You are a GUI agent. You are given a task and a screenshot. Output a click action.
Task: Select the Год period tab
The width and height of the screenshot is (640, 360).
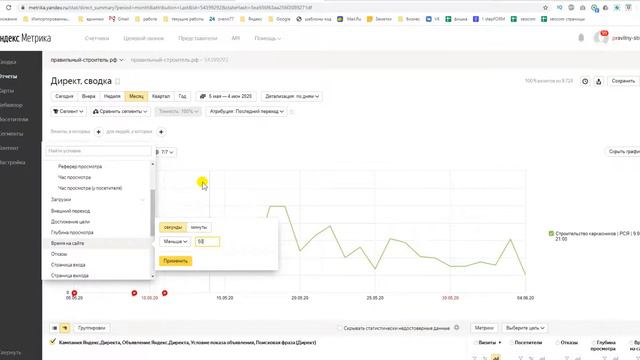(x=182, y=96)
